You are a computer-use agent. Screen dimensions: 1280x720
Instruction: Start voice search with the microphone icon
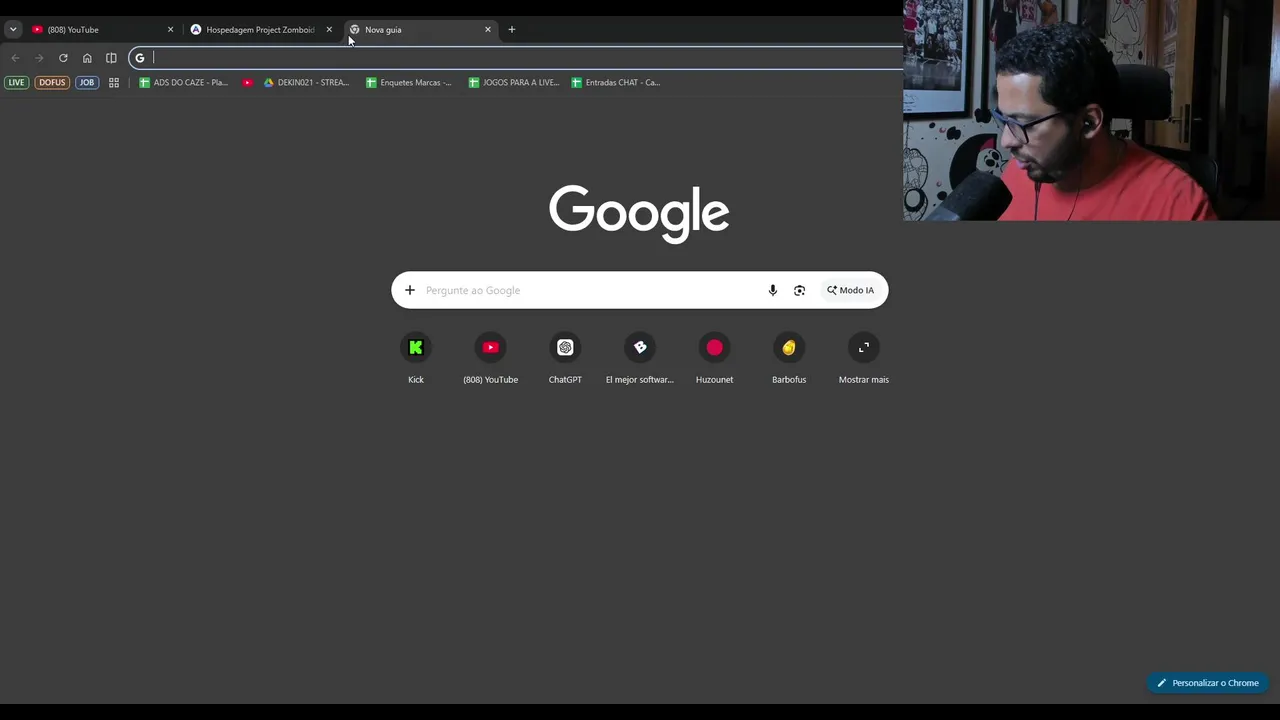point(772,290)
